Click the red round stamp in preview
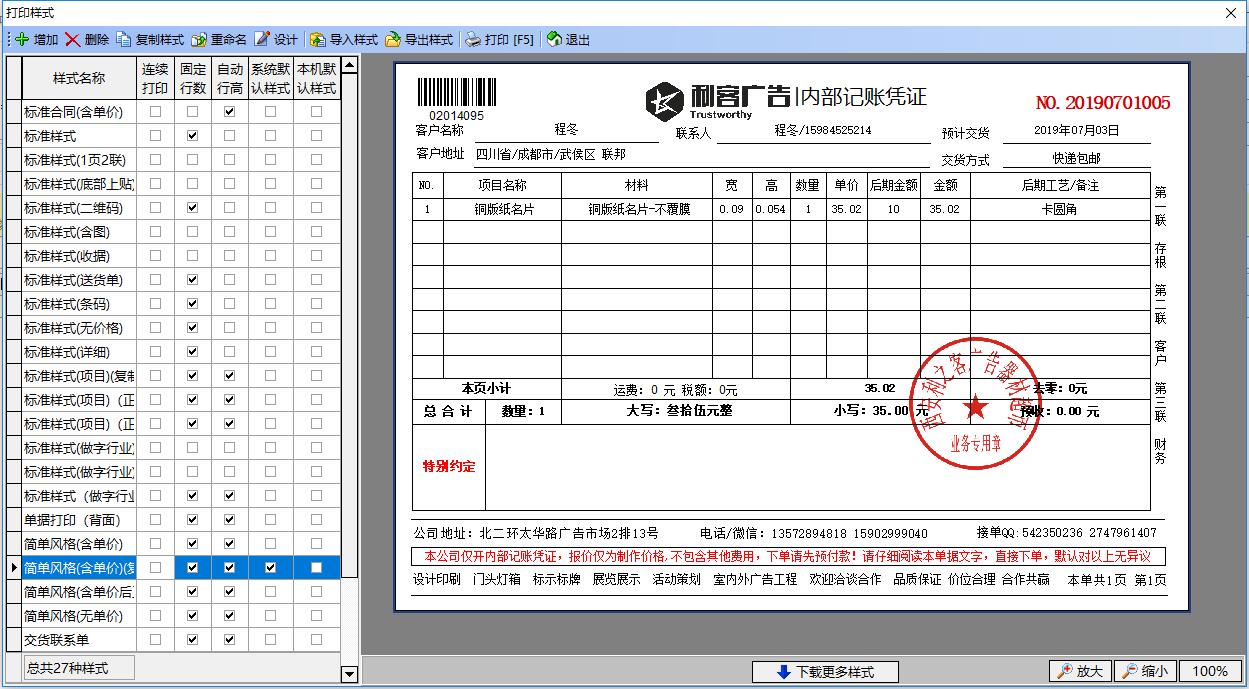This screenshot has height=689, width=1249. (974, 405)
